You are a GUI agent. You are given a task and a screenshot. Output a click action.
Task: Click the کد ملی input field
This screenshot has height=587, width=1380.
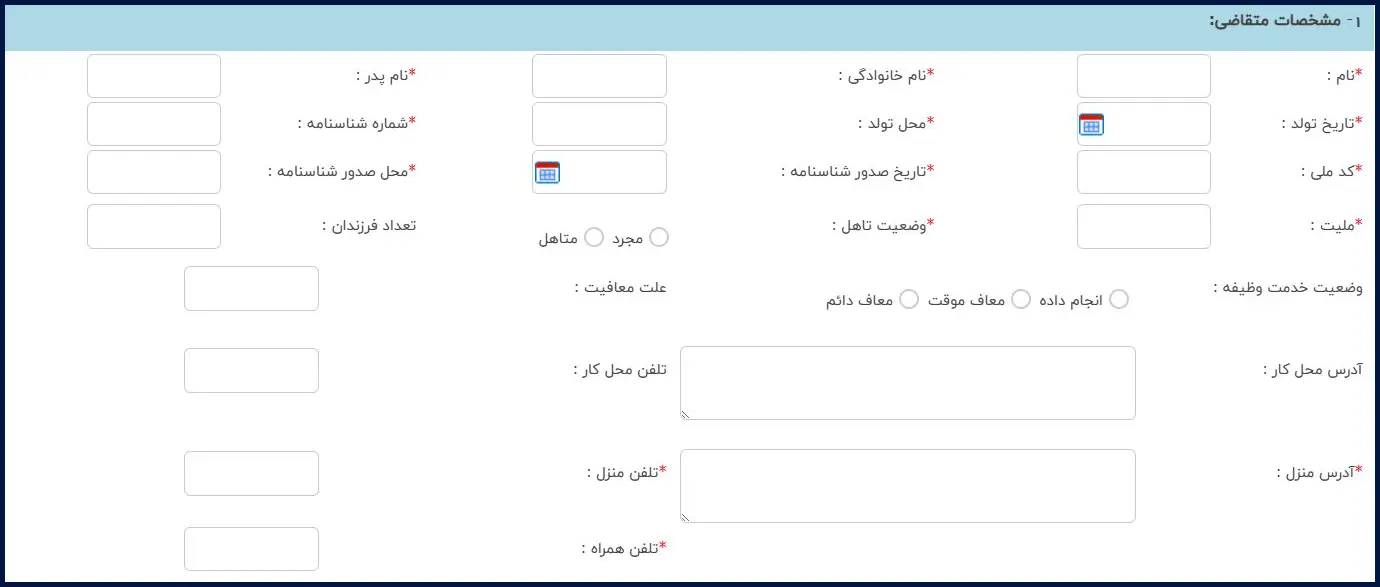coord(1143,172)
